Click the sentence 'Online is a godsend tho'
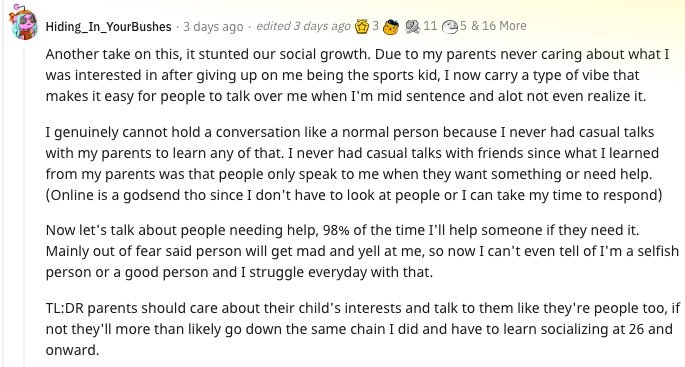 point(354,195)
